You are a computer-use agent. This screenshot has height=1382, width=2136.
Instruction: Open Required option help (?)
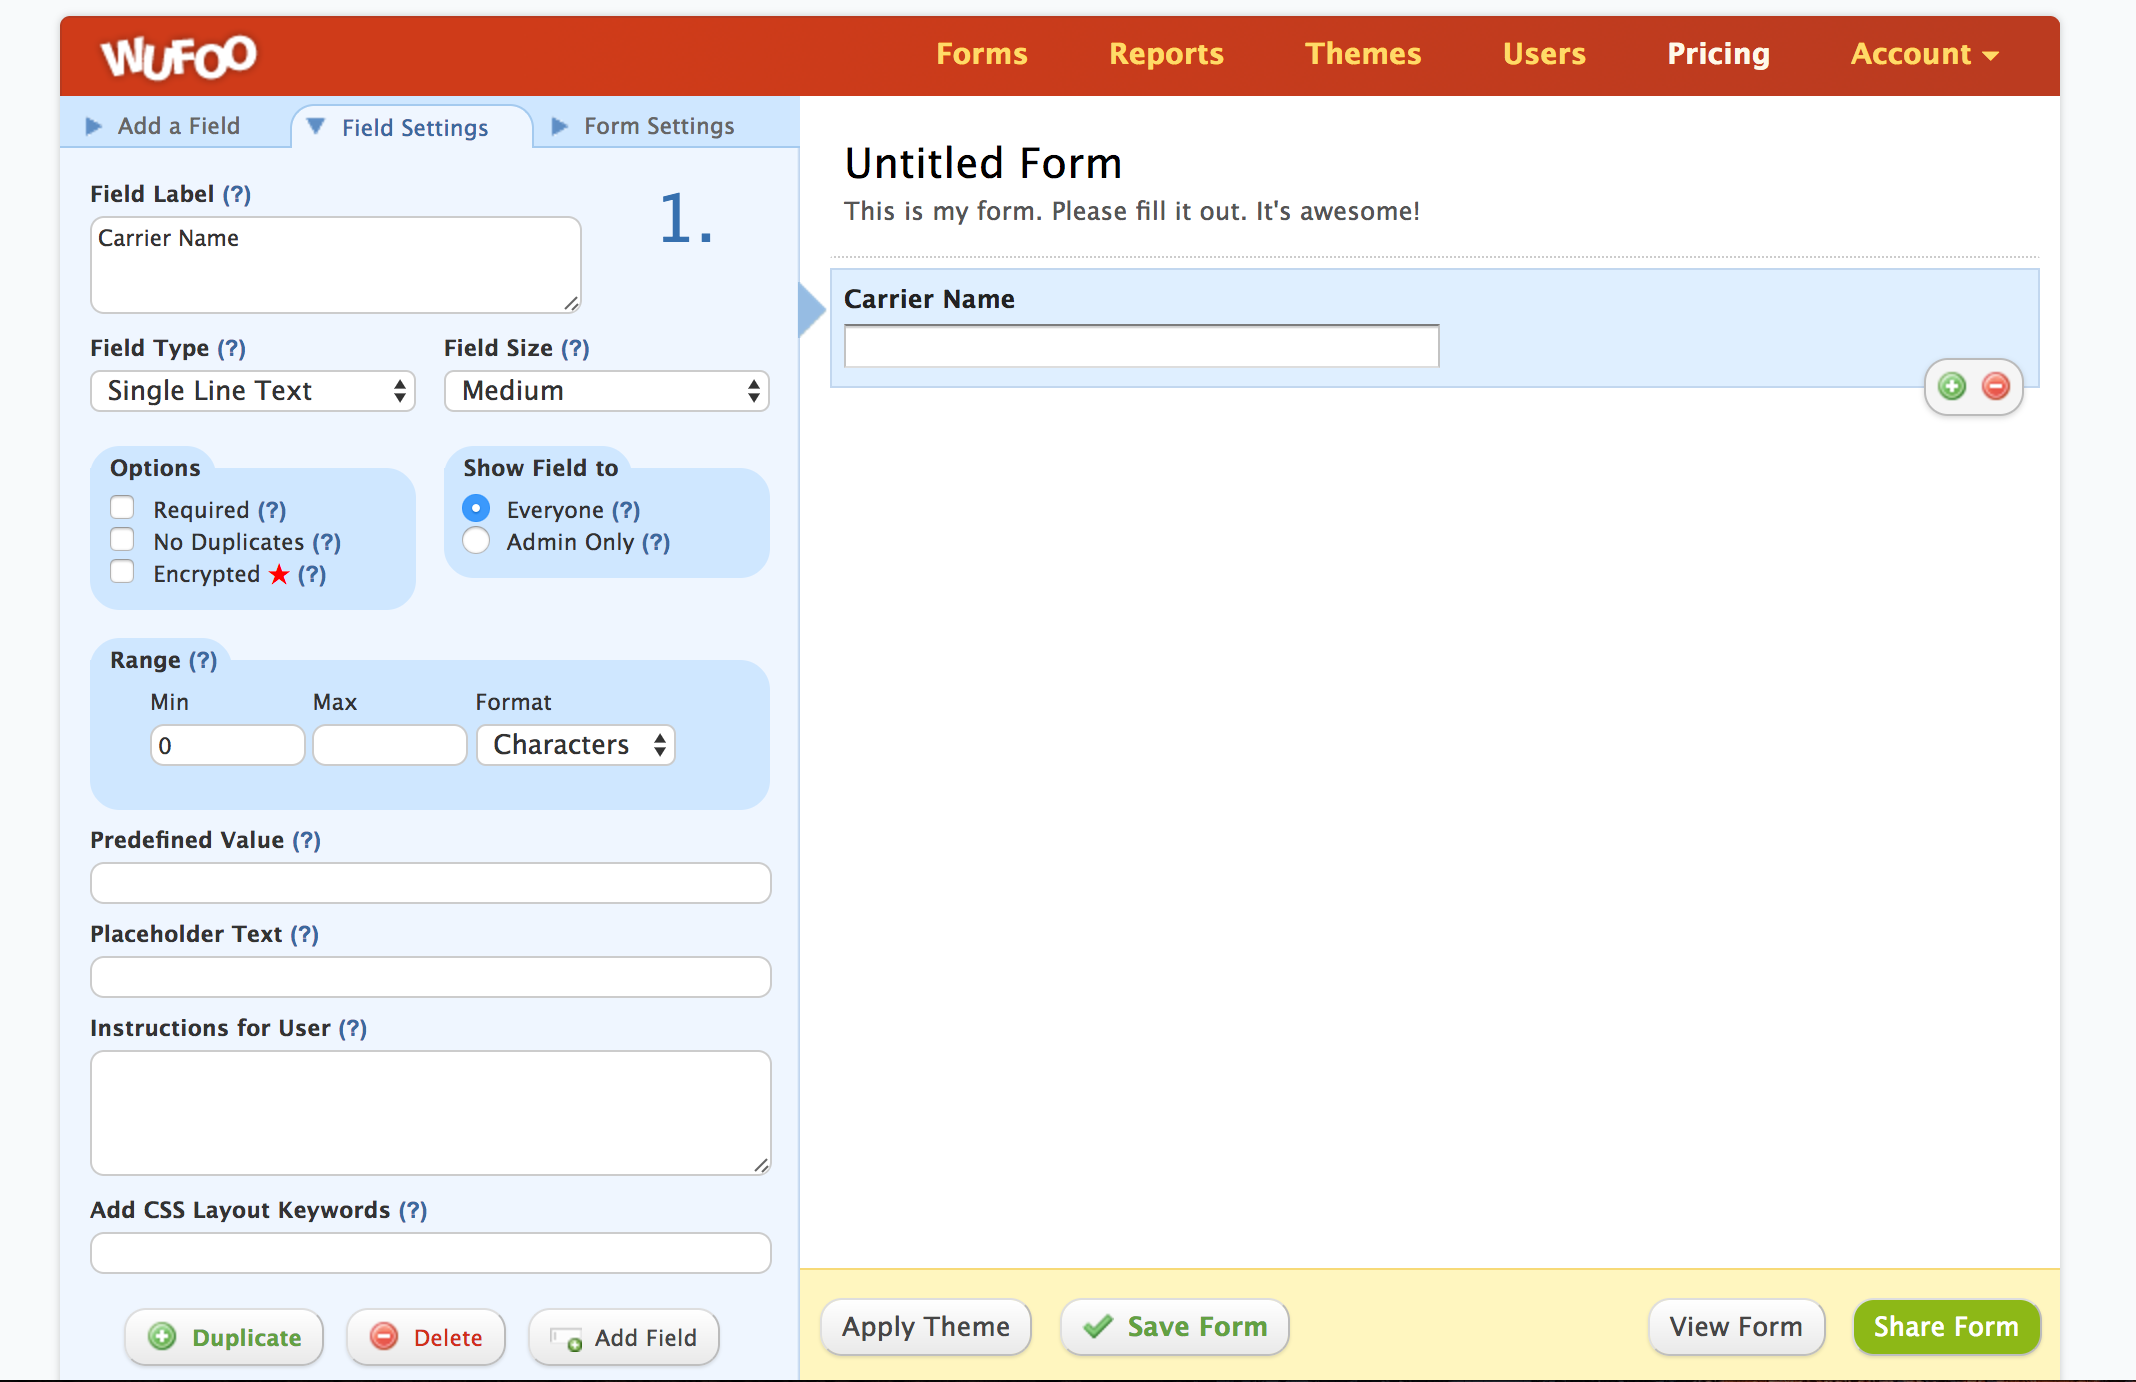[272, 510]
